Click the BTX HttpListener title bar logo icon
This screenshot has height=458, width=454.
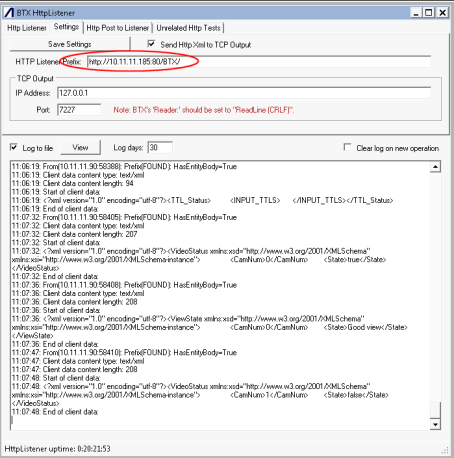click(x=9, y=13)
